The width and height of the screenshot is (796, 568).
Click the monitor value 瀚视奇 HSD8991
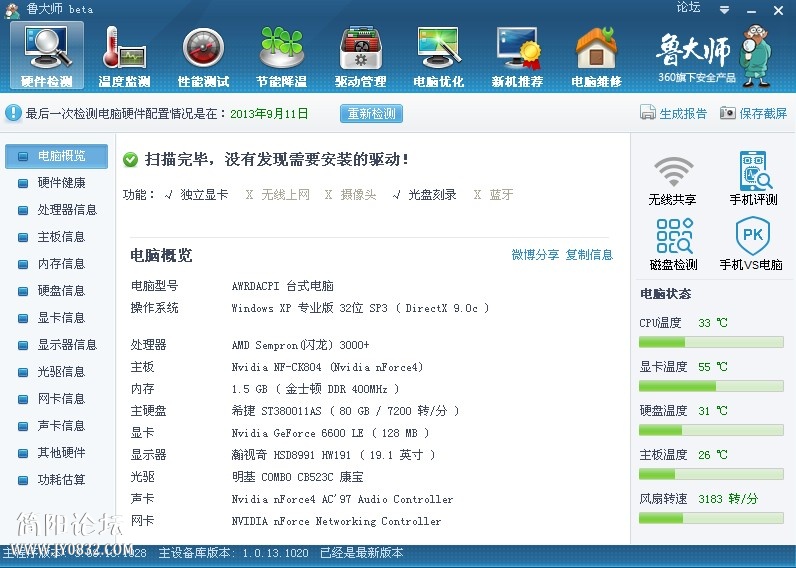coord(334,455)
